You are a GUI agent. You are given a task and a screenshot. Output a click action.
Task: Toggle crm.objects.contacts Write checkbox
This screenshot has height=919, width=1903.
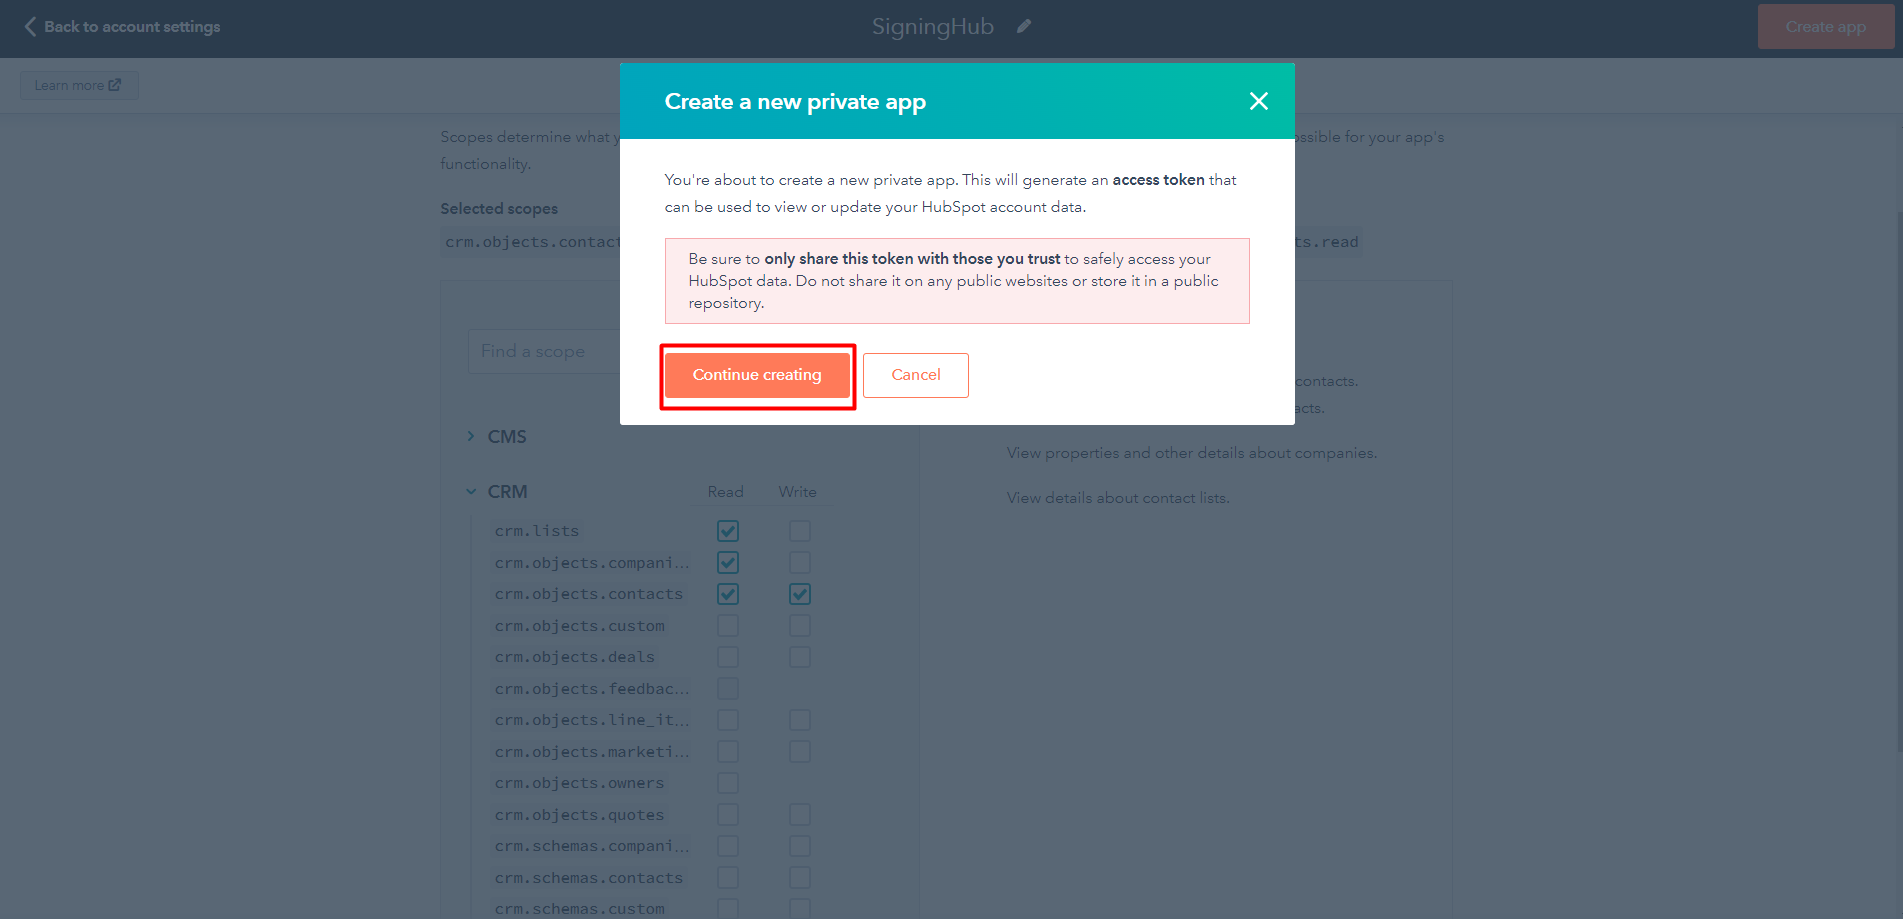800,594
